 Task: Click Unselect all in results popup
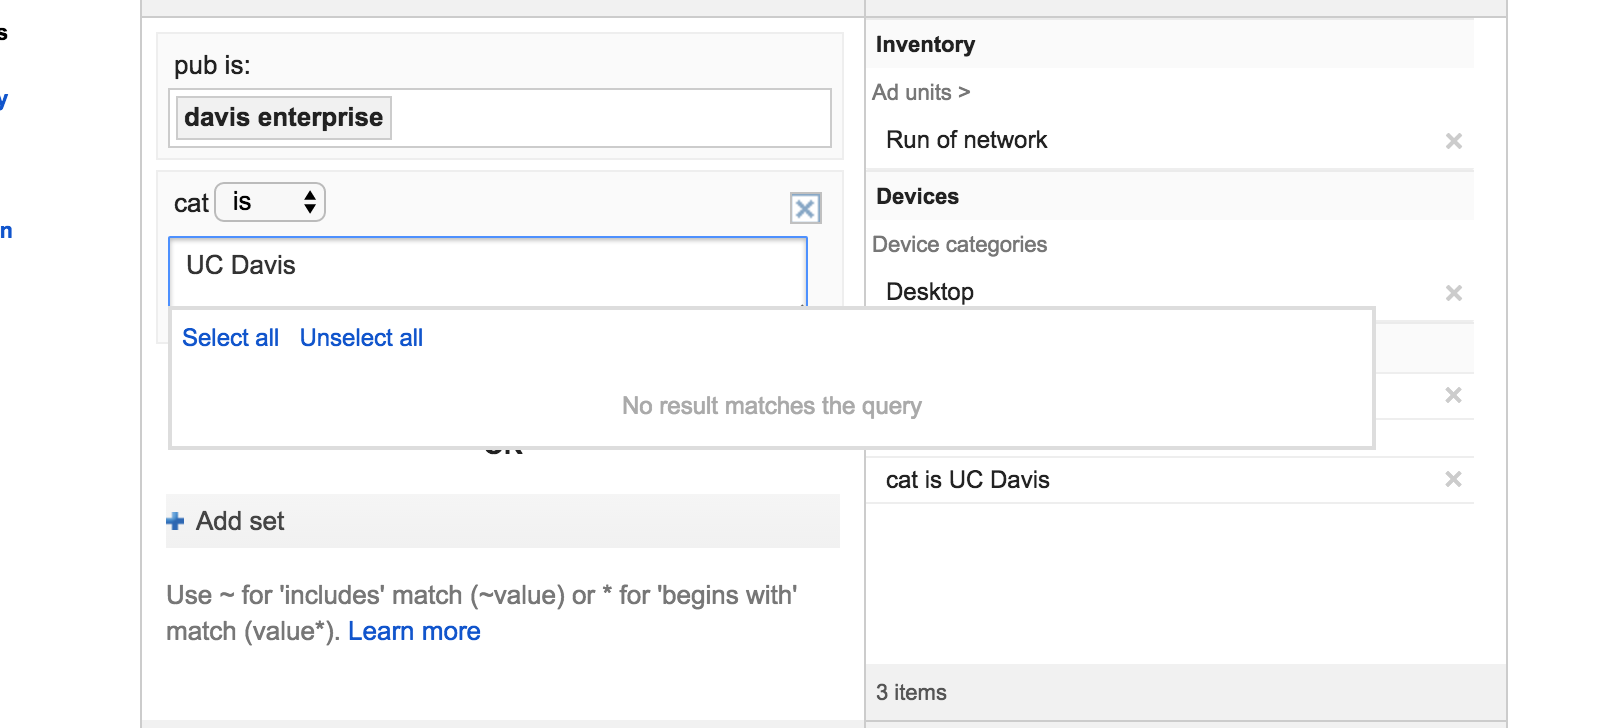pyautogui.click(x=361, y=338)
